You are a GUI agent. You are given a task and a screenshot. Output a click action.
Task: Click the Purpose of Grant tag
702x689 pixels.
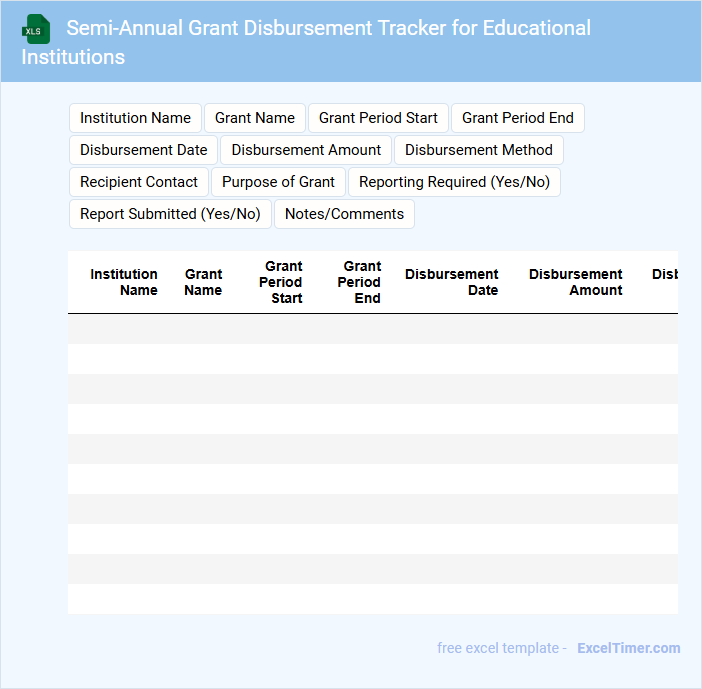(278, 182)
